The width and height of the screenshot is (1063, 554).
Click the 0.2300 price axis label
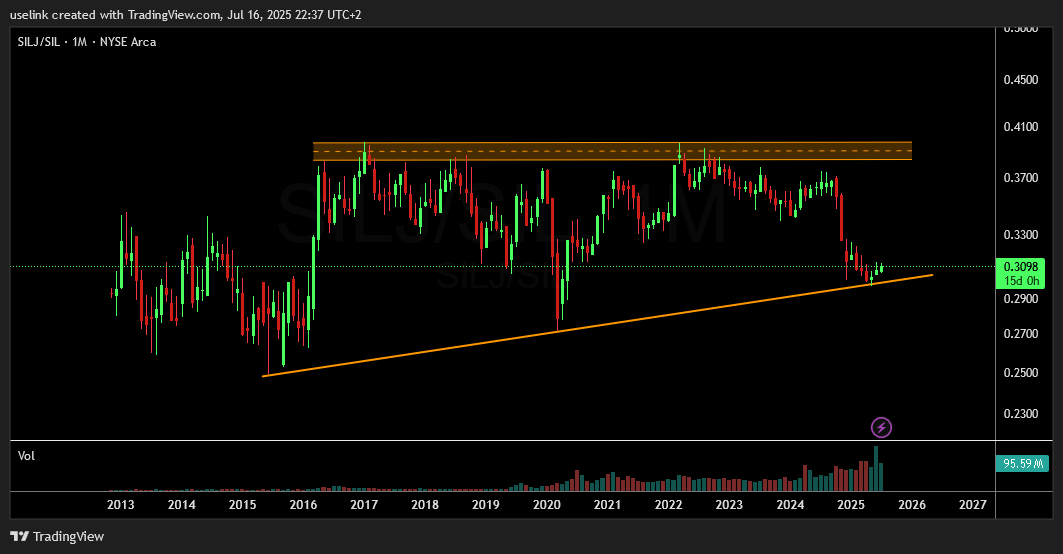pos(1020,414)
